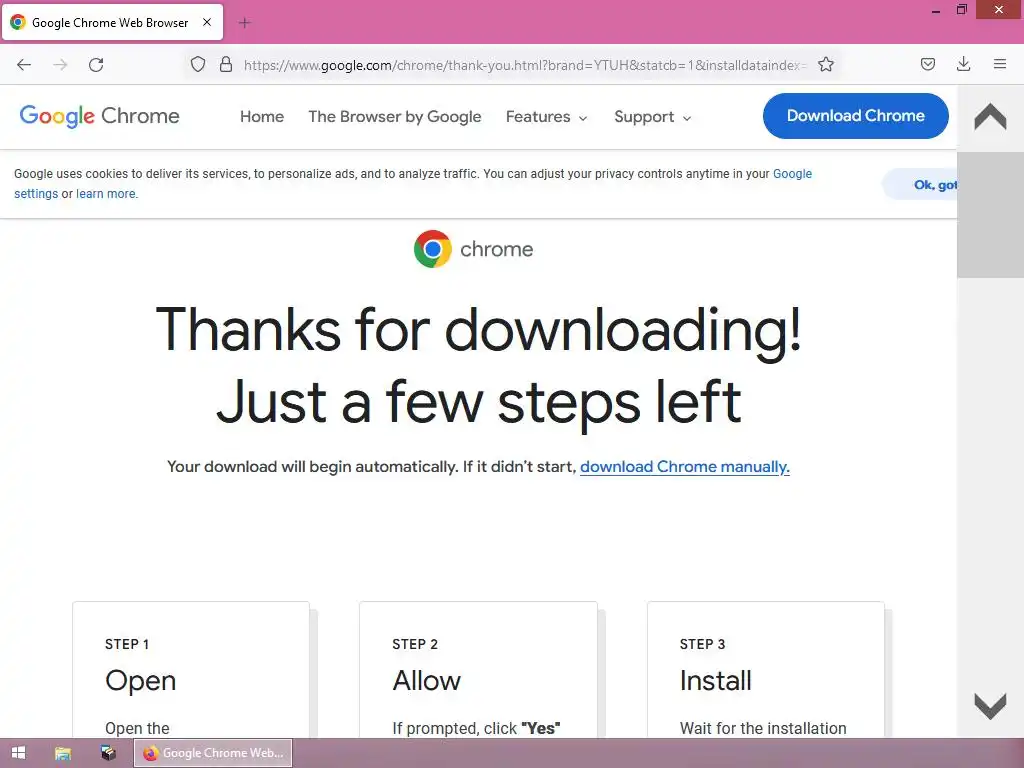Click the scrollbar up arrow
The height and width of the screenshot is (768, 1024).
pyautogui.click(x=990, y=118)
